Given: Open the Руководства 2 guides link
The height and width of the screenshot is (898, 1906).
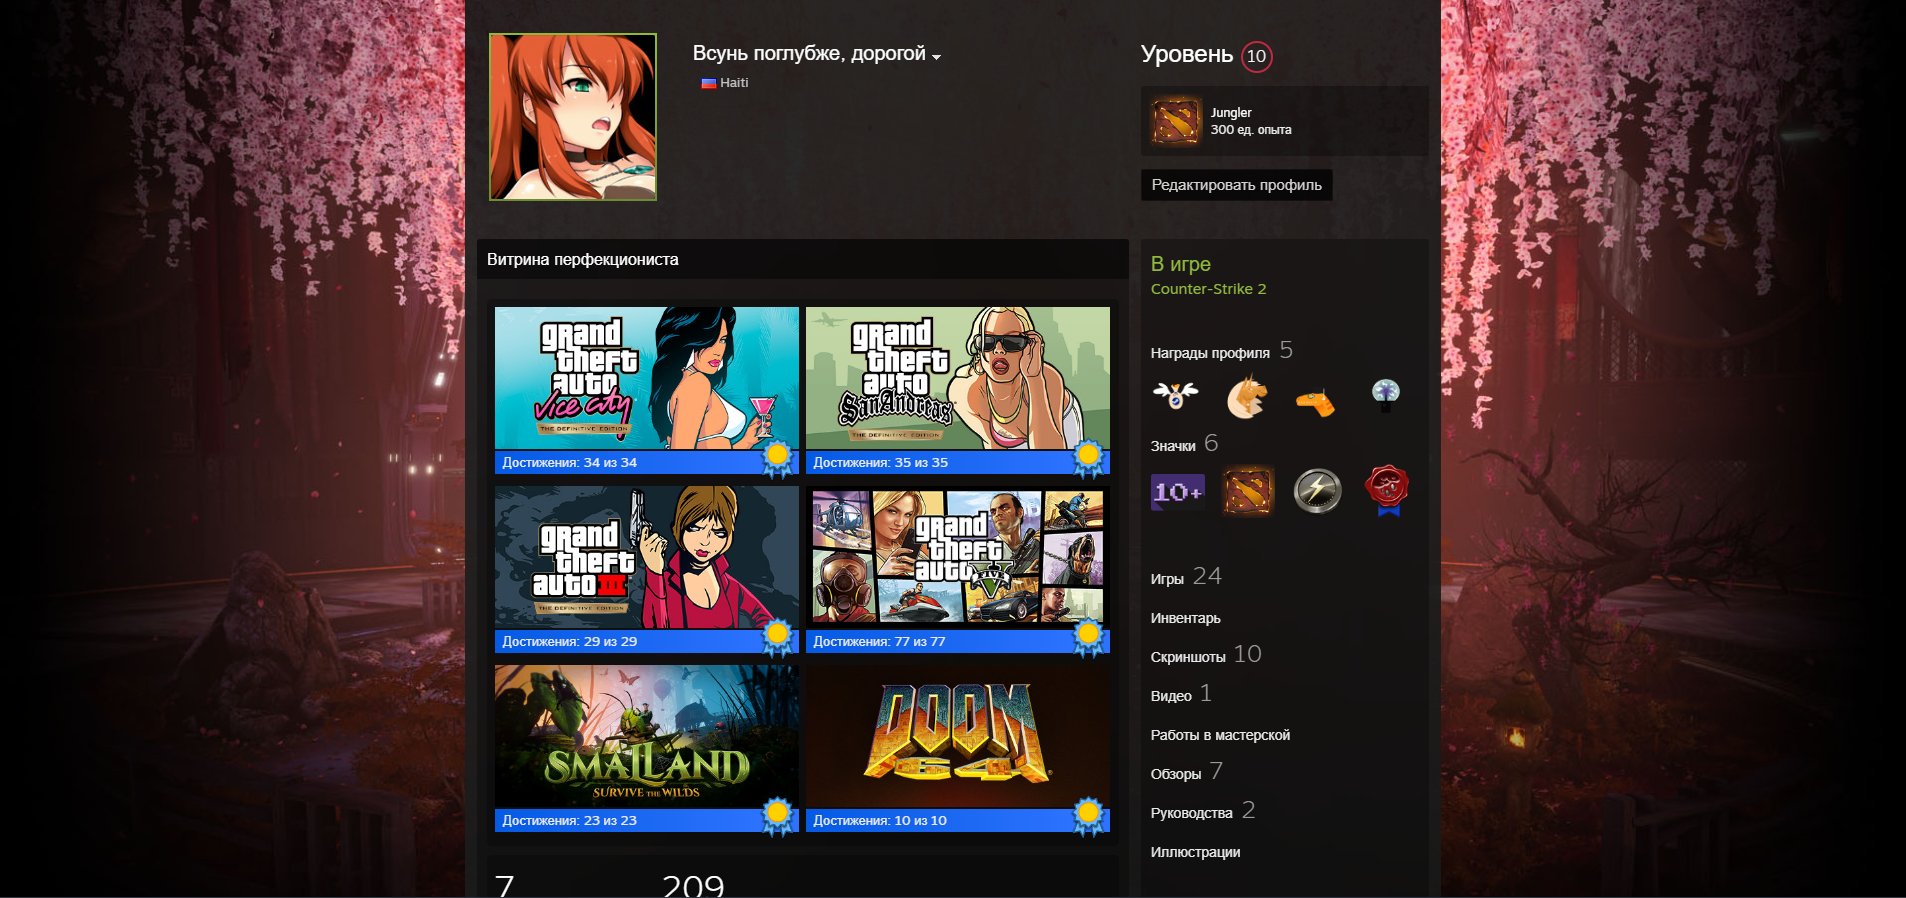Looking at the screenshot, I should 1203,811.
